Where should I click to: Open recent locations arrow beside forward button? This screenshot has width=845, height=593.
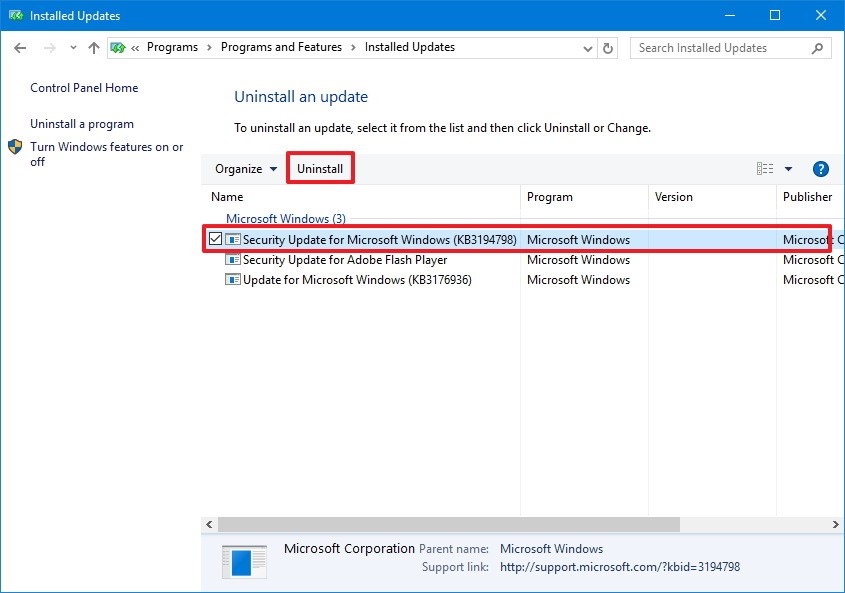tap(72, 47)
